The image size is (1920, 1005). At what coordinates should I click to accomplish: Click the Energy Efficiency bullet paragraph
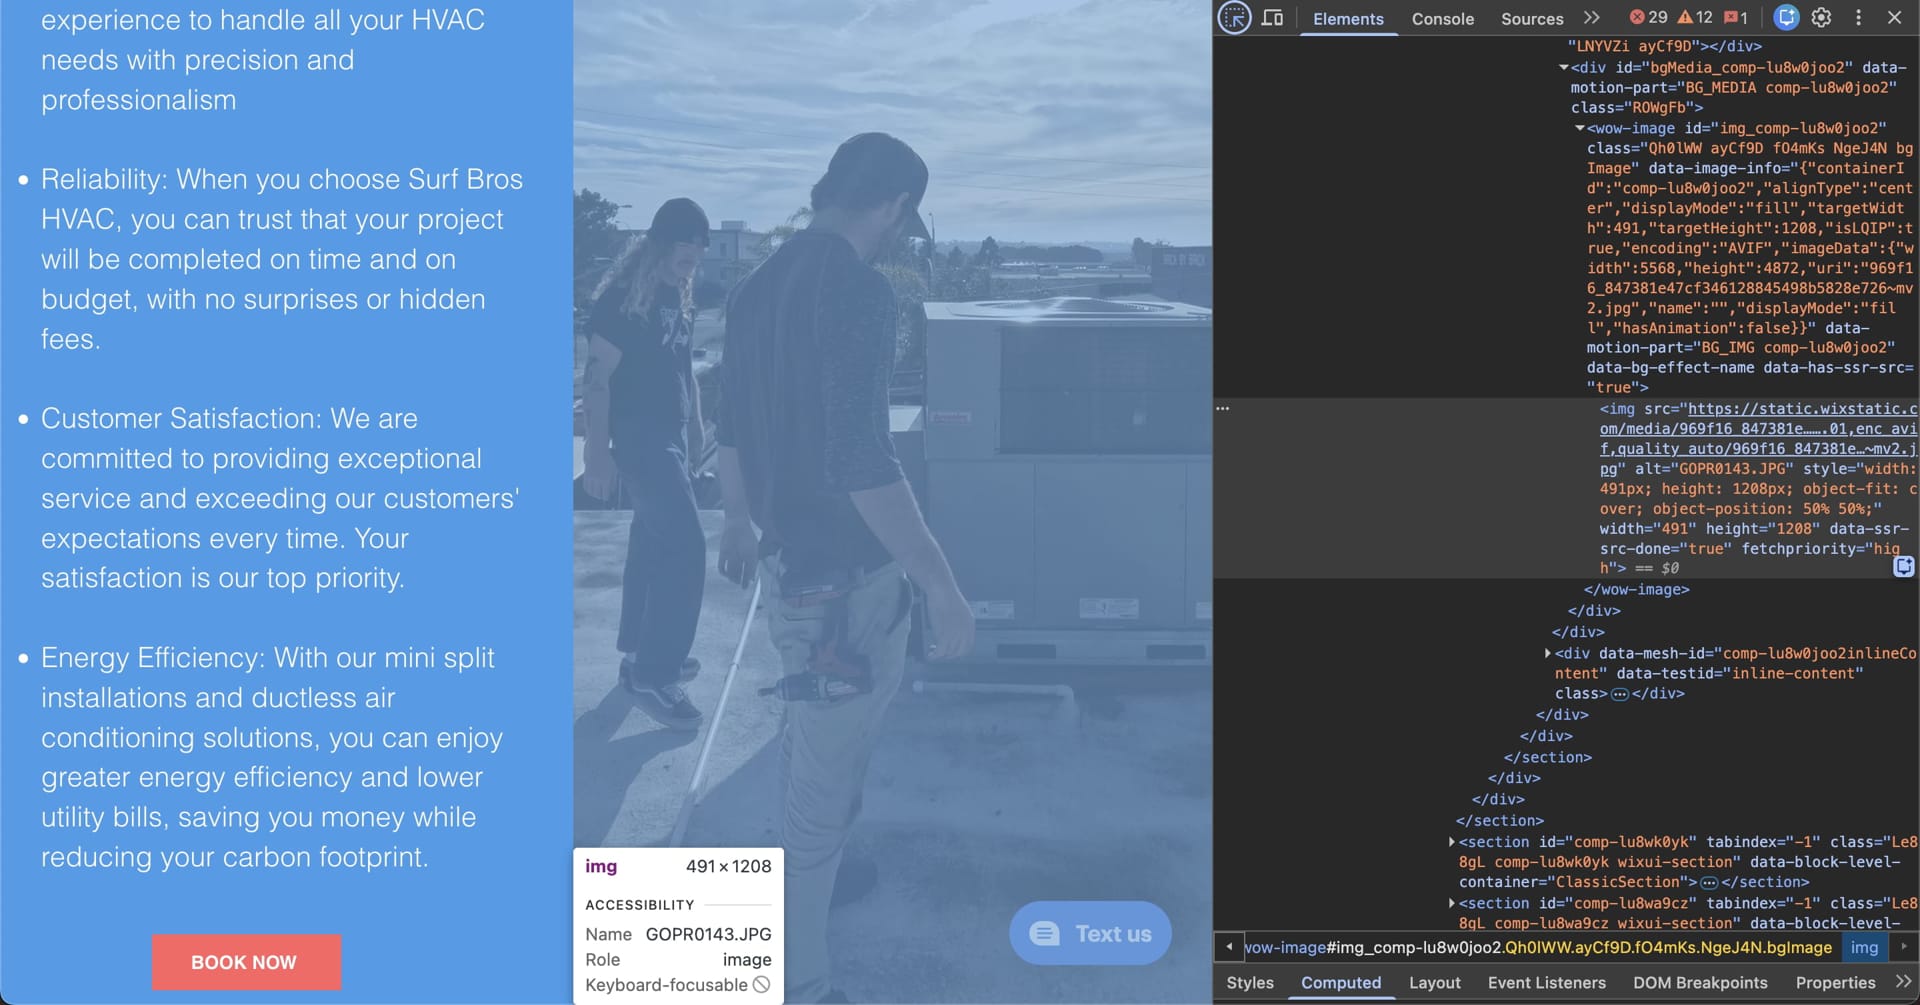coord(272,757)
